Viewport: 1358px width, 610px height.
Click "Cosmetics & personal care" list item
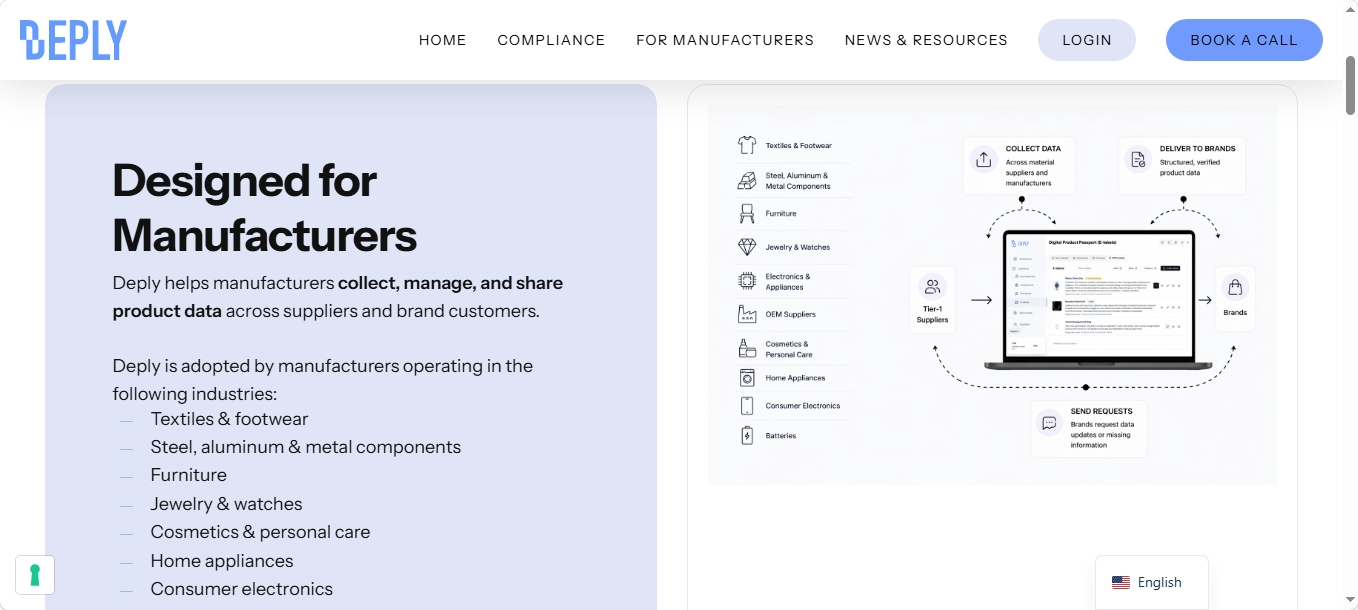260,532
